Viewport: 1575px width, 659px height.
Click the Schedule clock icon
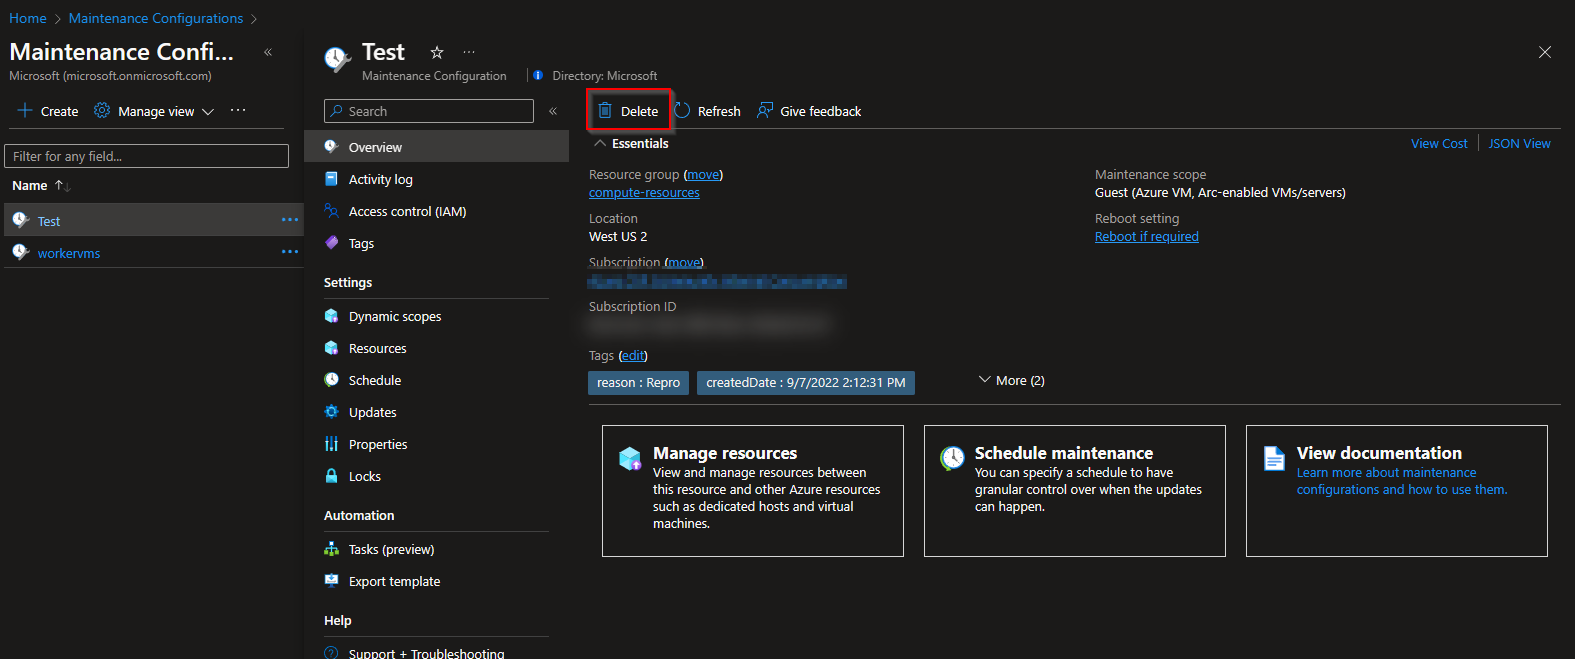(332, 380)
